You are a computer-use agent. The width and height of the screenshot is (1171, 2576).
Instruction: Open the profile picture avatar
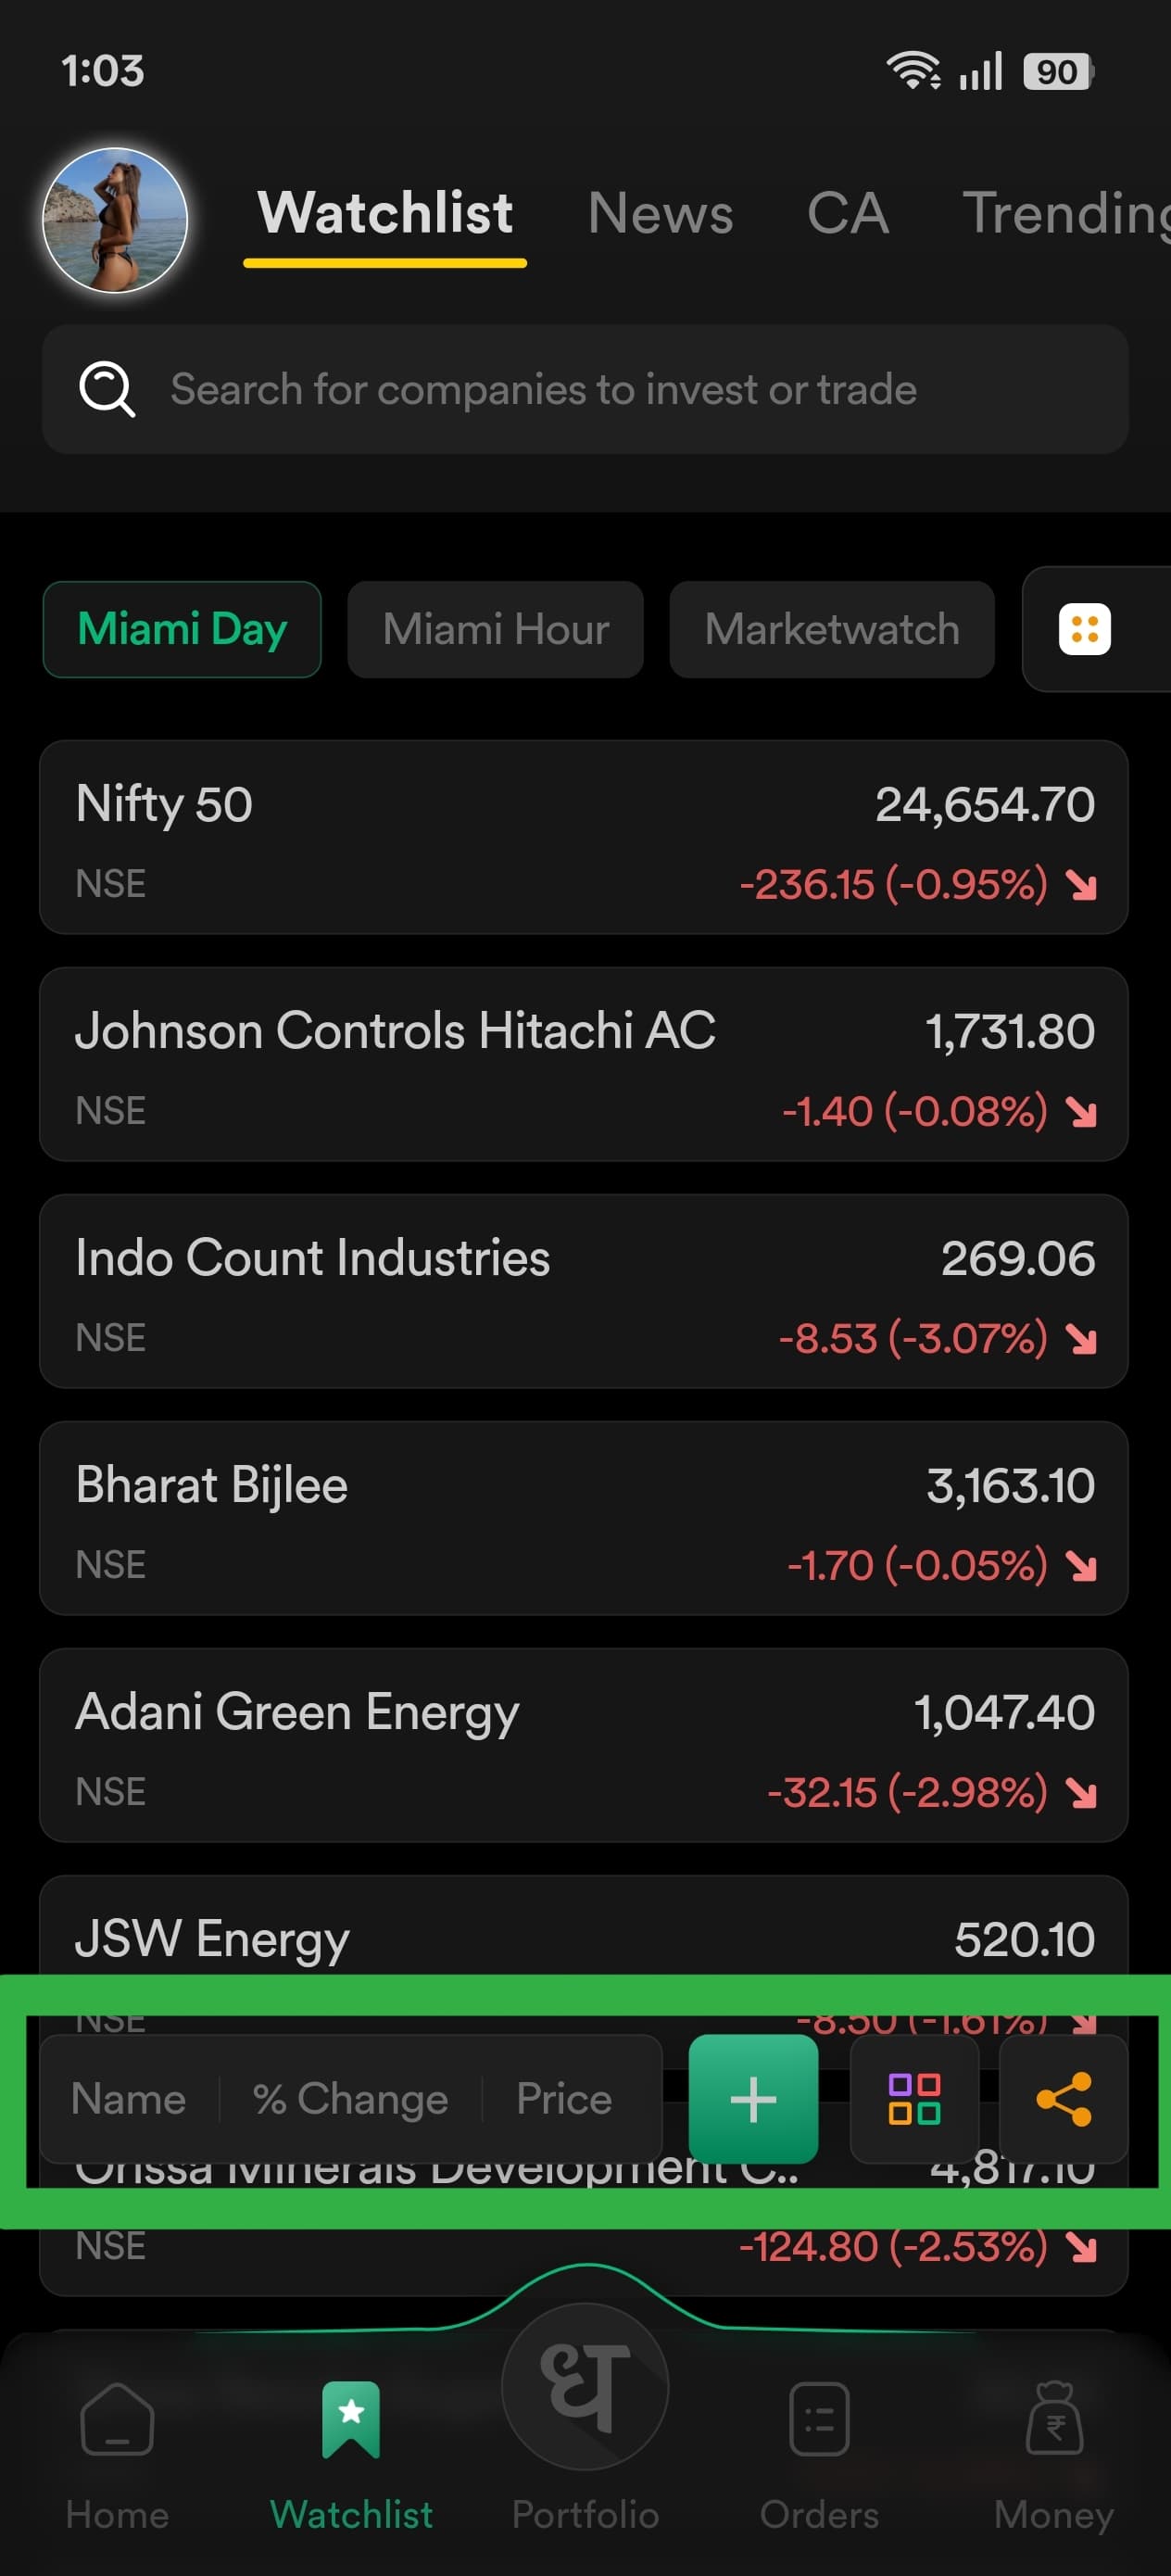115,220
